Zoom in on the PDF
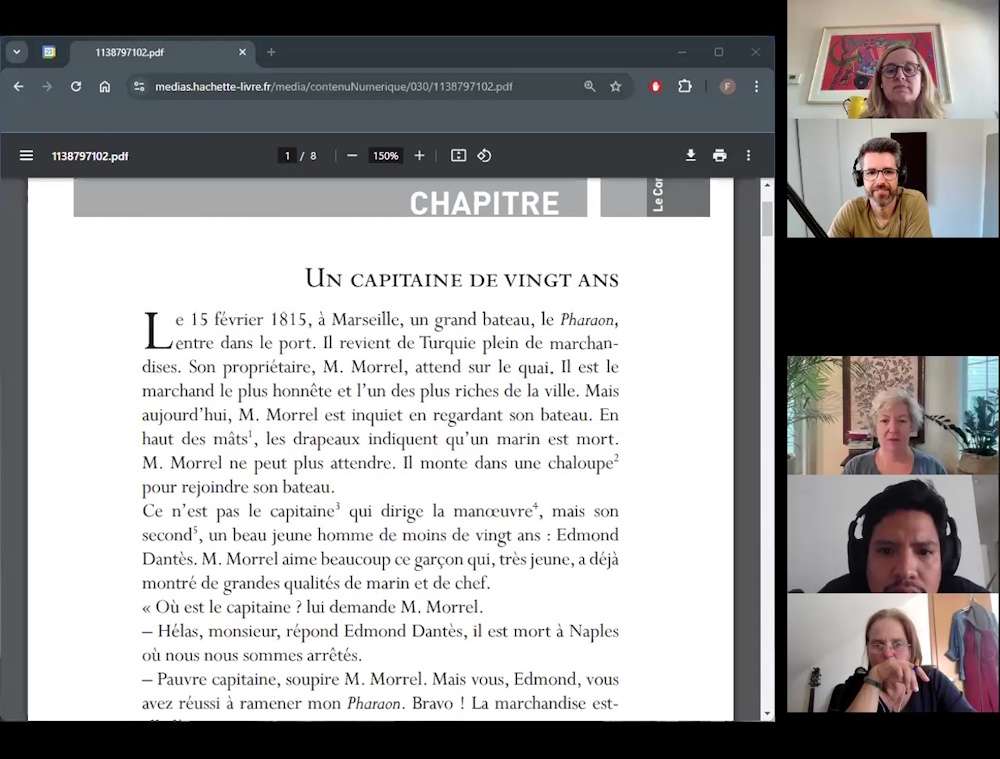Viewport: 1000px width, 759px height. tap(419, 156)
